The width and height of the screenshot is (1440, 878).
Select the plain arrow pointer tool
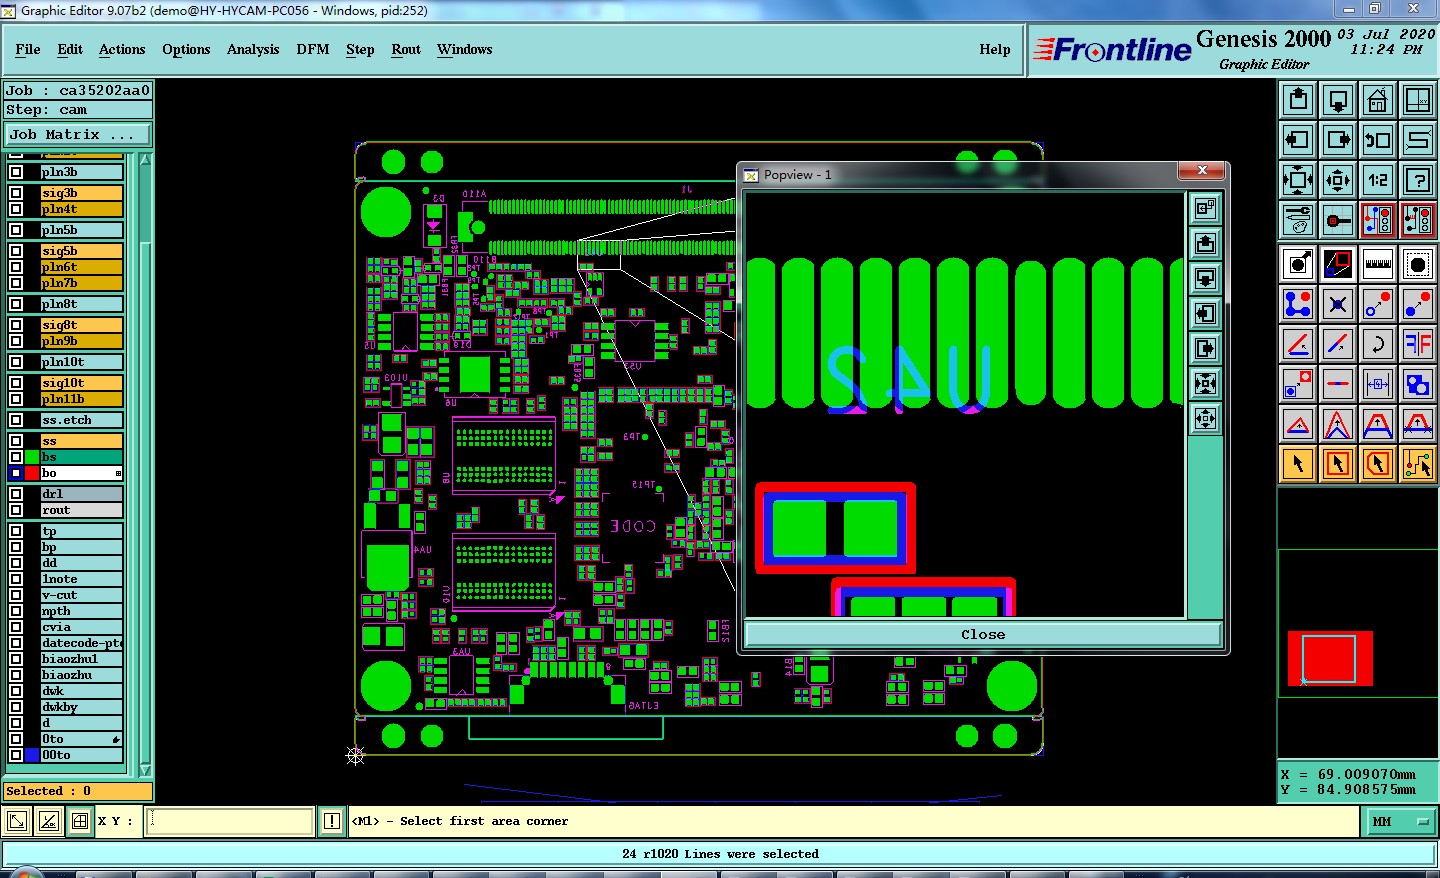(x=1298, y=464)
